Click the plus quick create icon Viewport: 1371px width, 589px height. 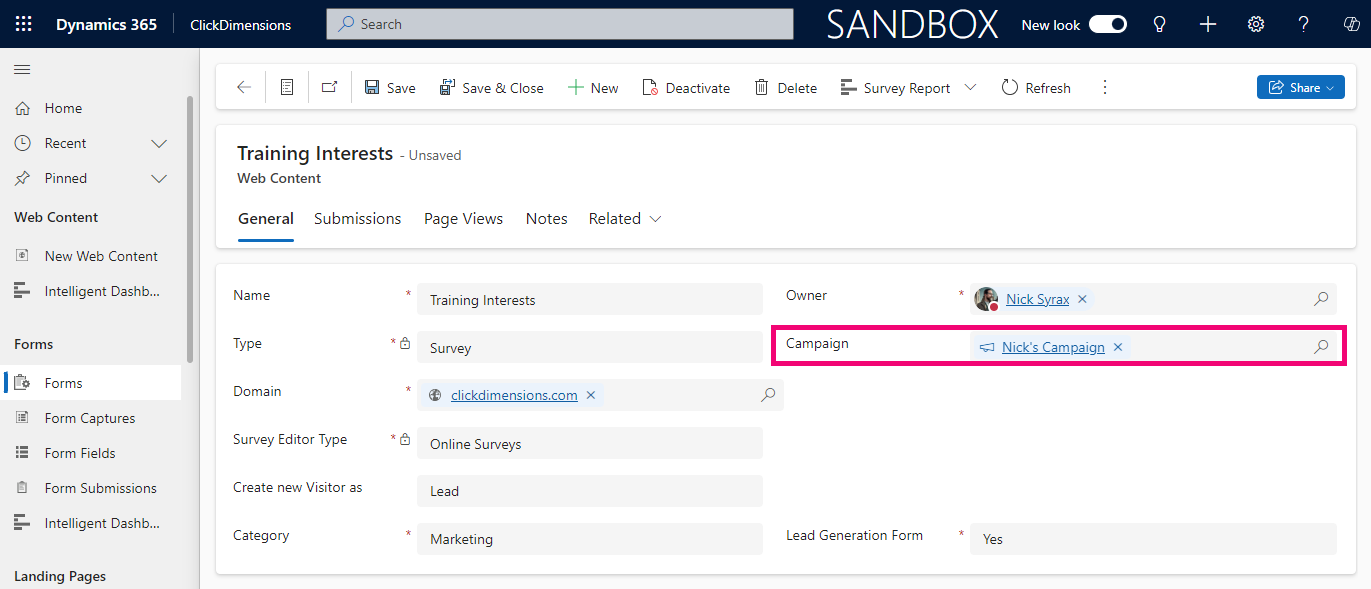coord(1208,24)
